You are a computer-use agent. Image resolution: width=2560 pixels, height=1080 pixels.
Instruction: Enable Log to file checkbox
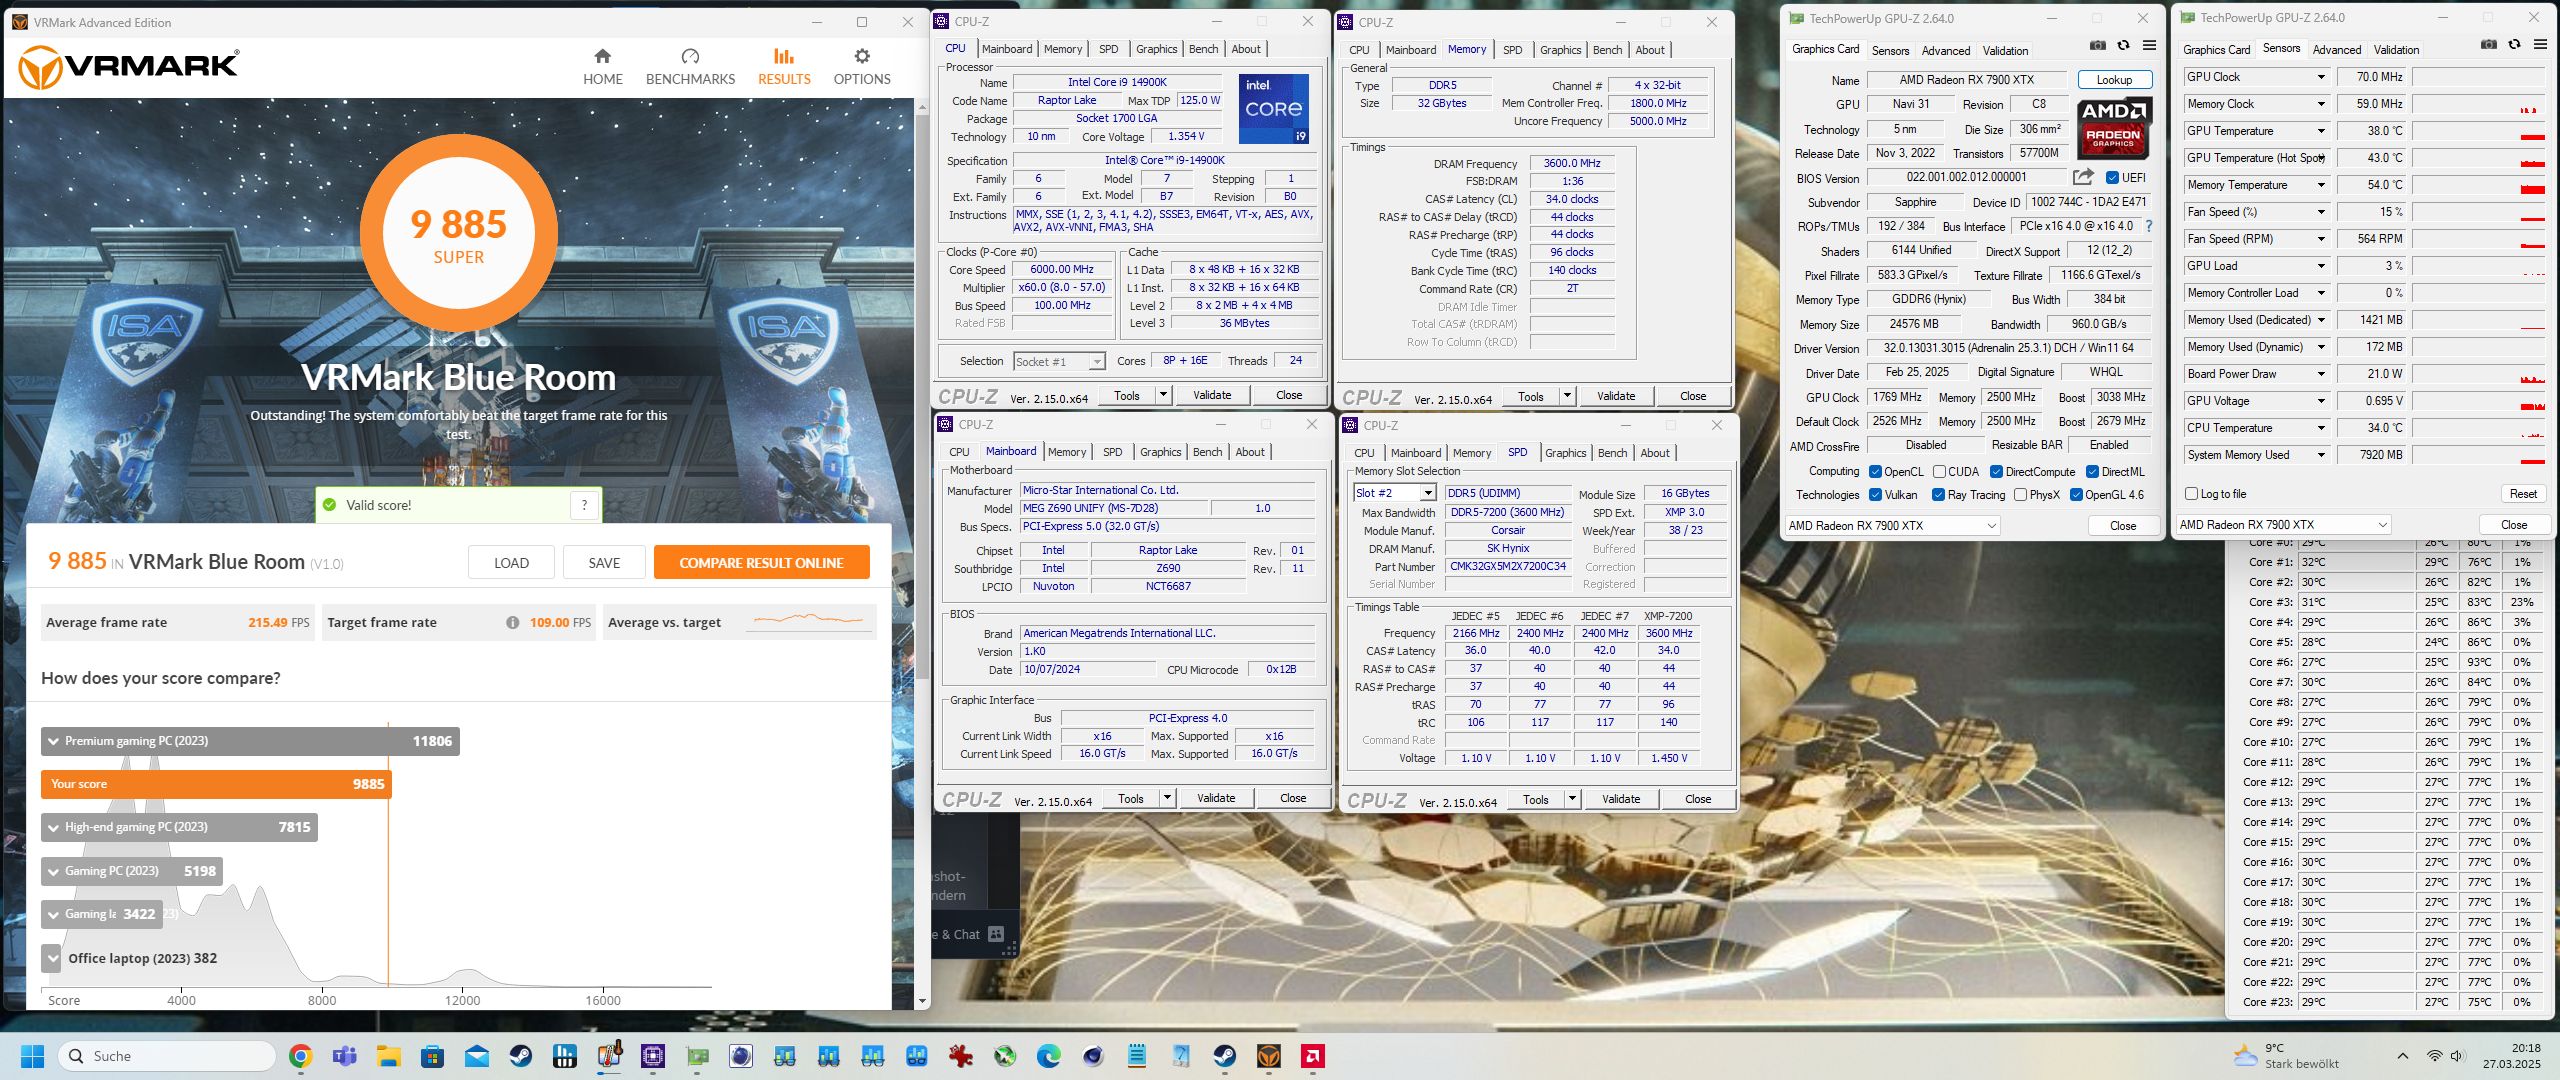coord(2192,494)
